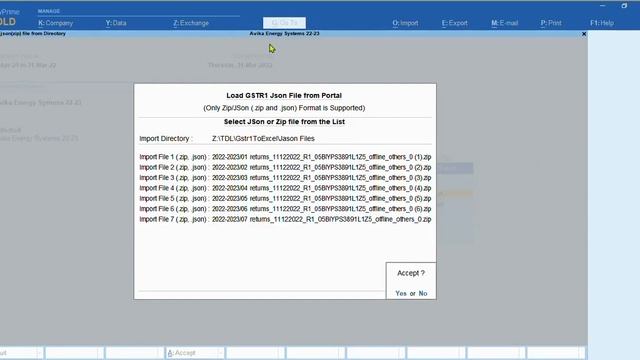
Task: Open F1: Help
Action: click(602, 23)
